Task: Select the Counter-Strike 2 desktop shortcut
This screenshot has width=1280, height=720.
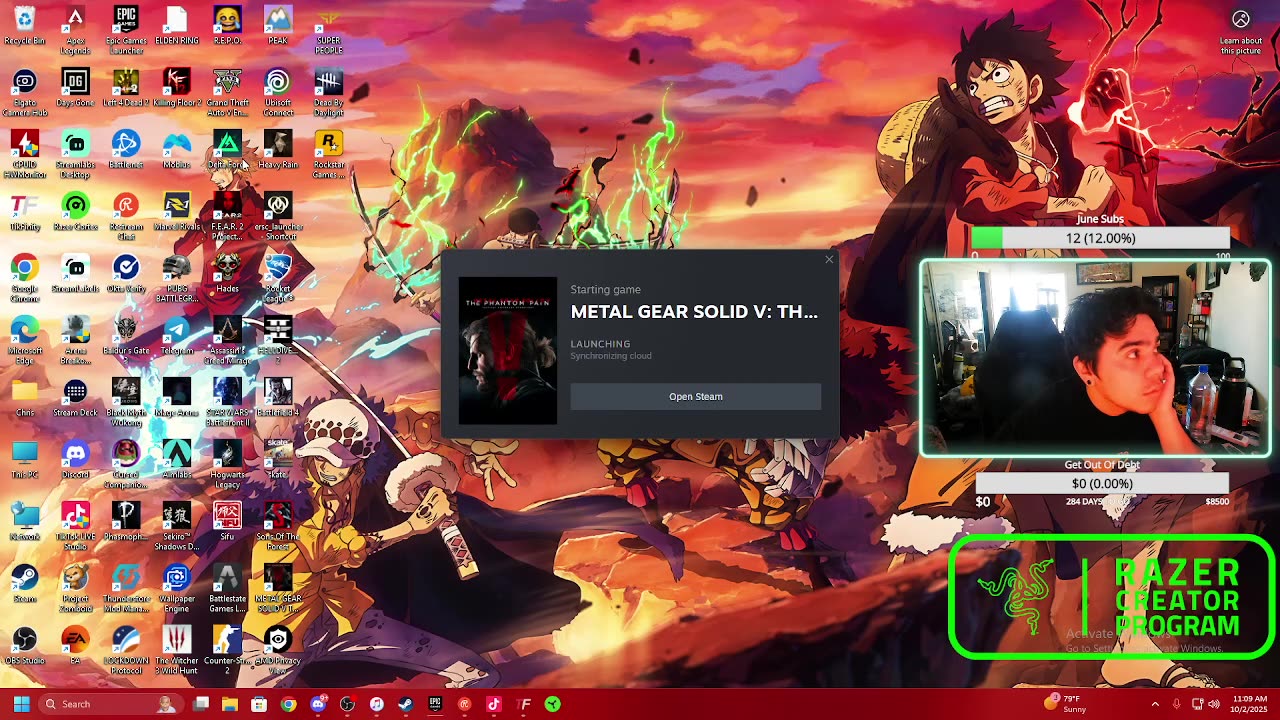Action: pos(227,651)
